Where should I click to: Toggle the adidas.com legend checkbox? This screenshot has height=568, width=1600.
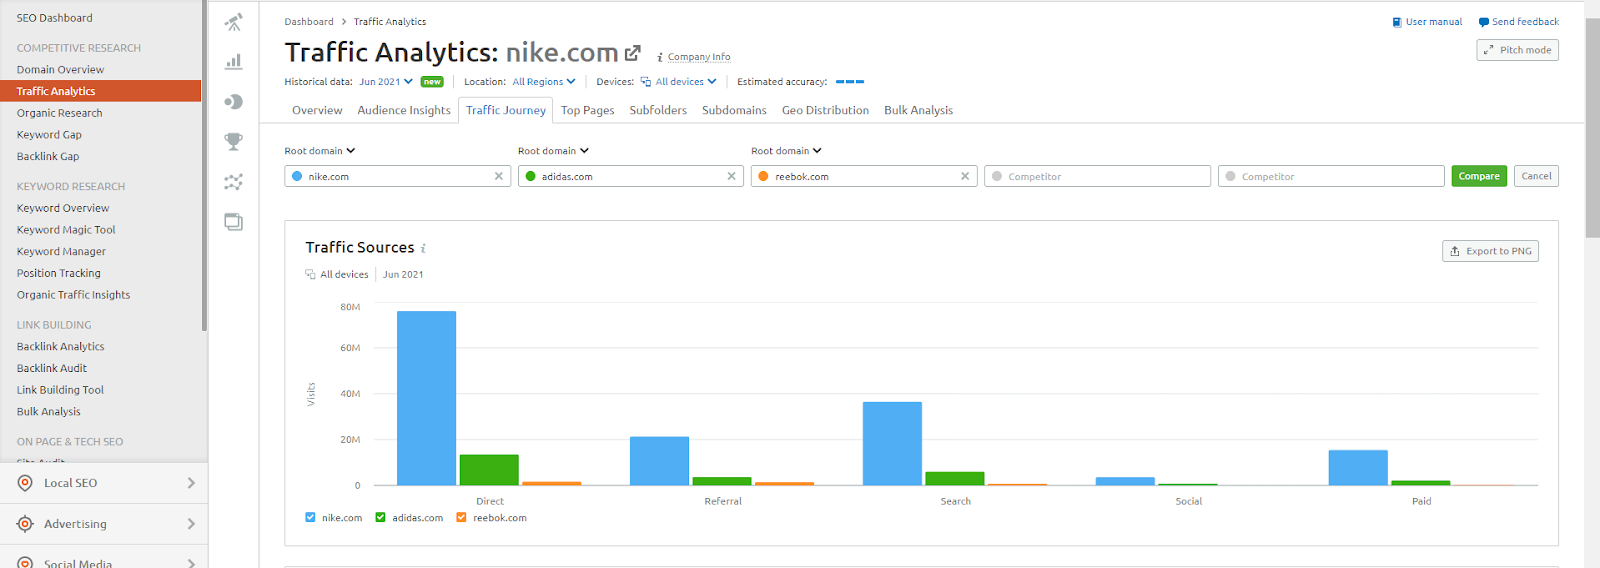(380, 518)
